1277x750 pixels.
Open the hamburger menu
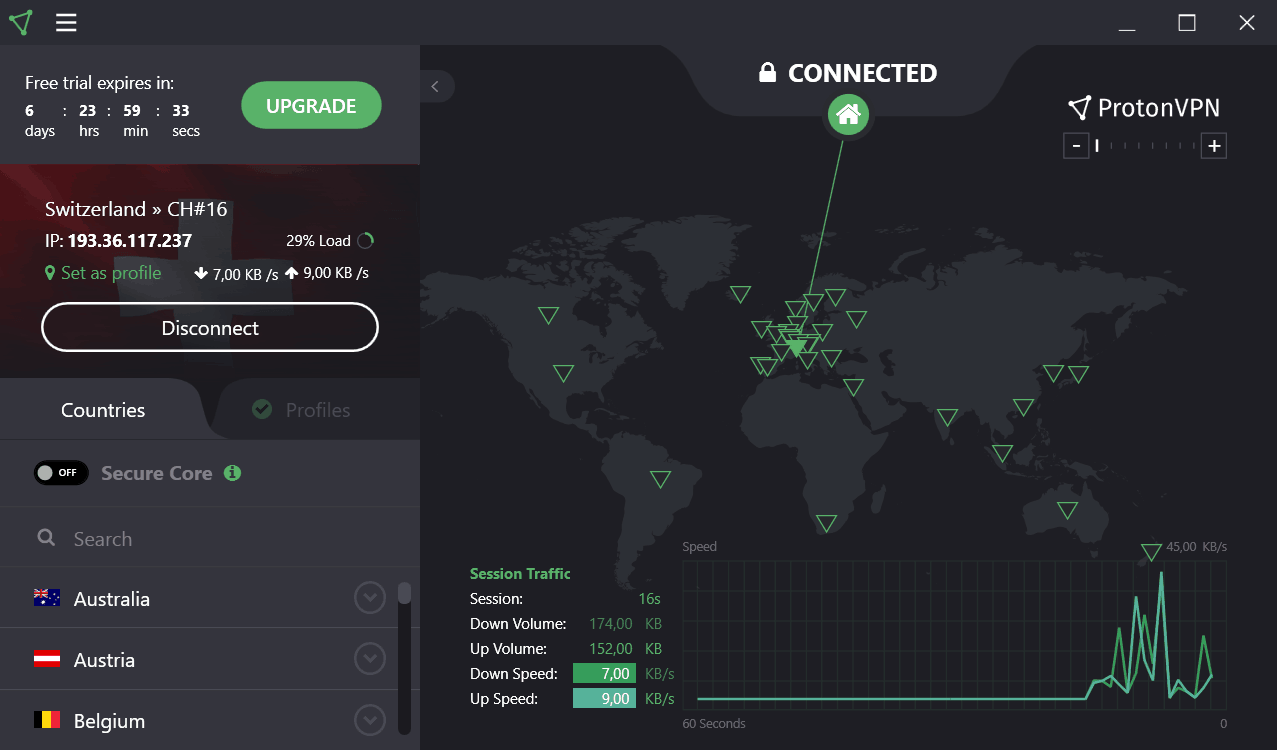pos(66,22)
